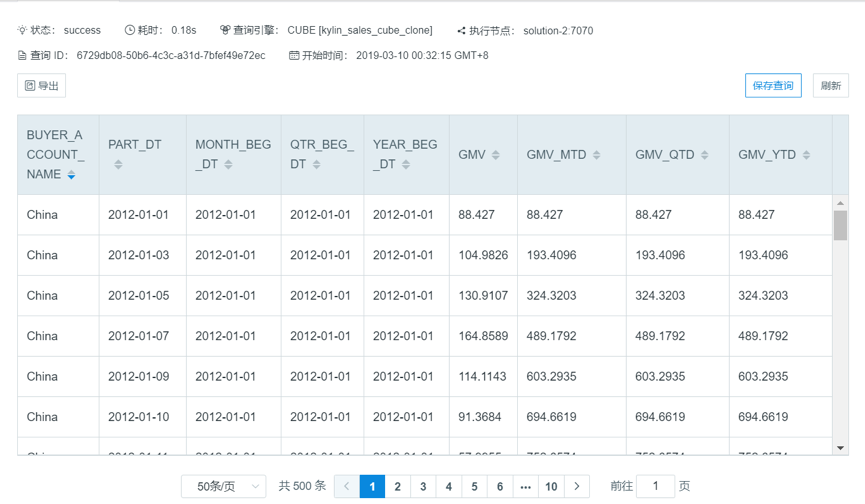Click the 导出 export button
865x504 pixels.
pos(41,86)
